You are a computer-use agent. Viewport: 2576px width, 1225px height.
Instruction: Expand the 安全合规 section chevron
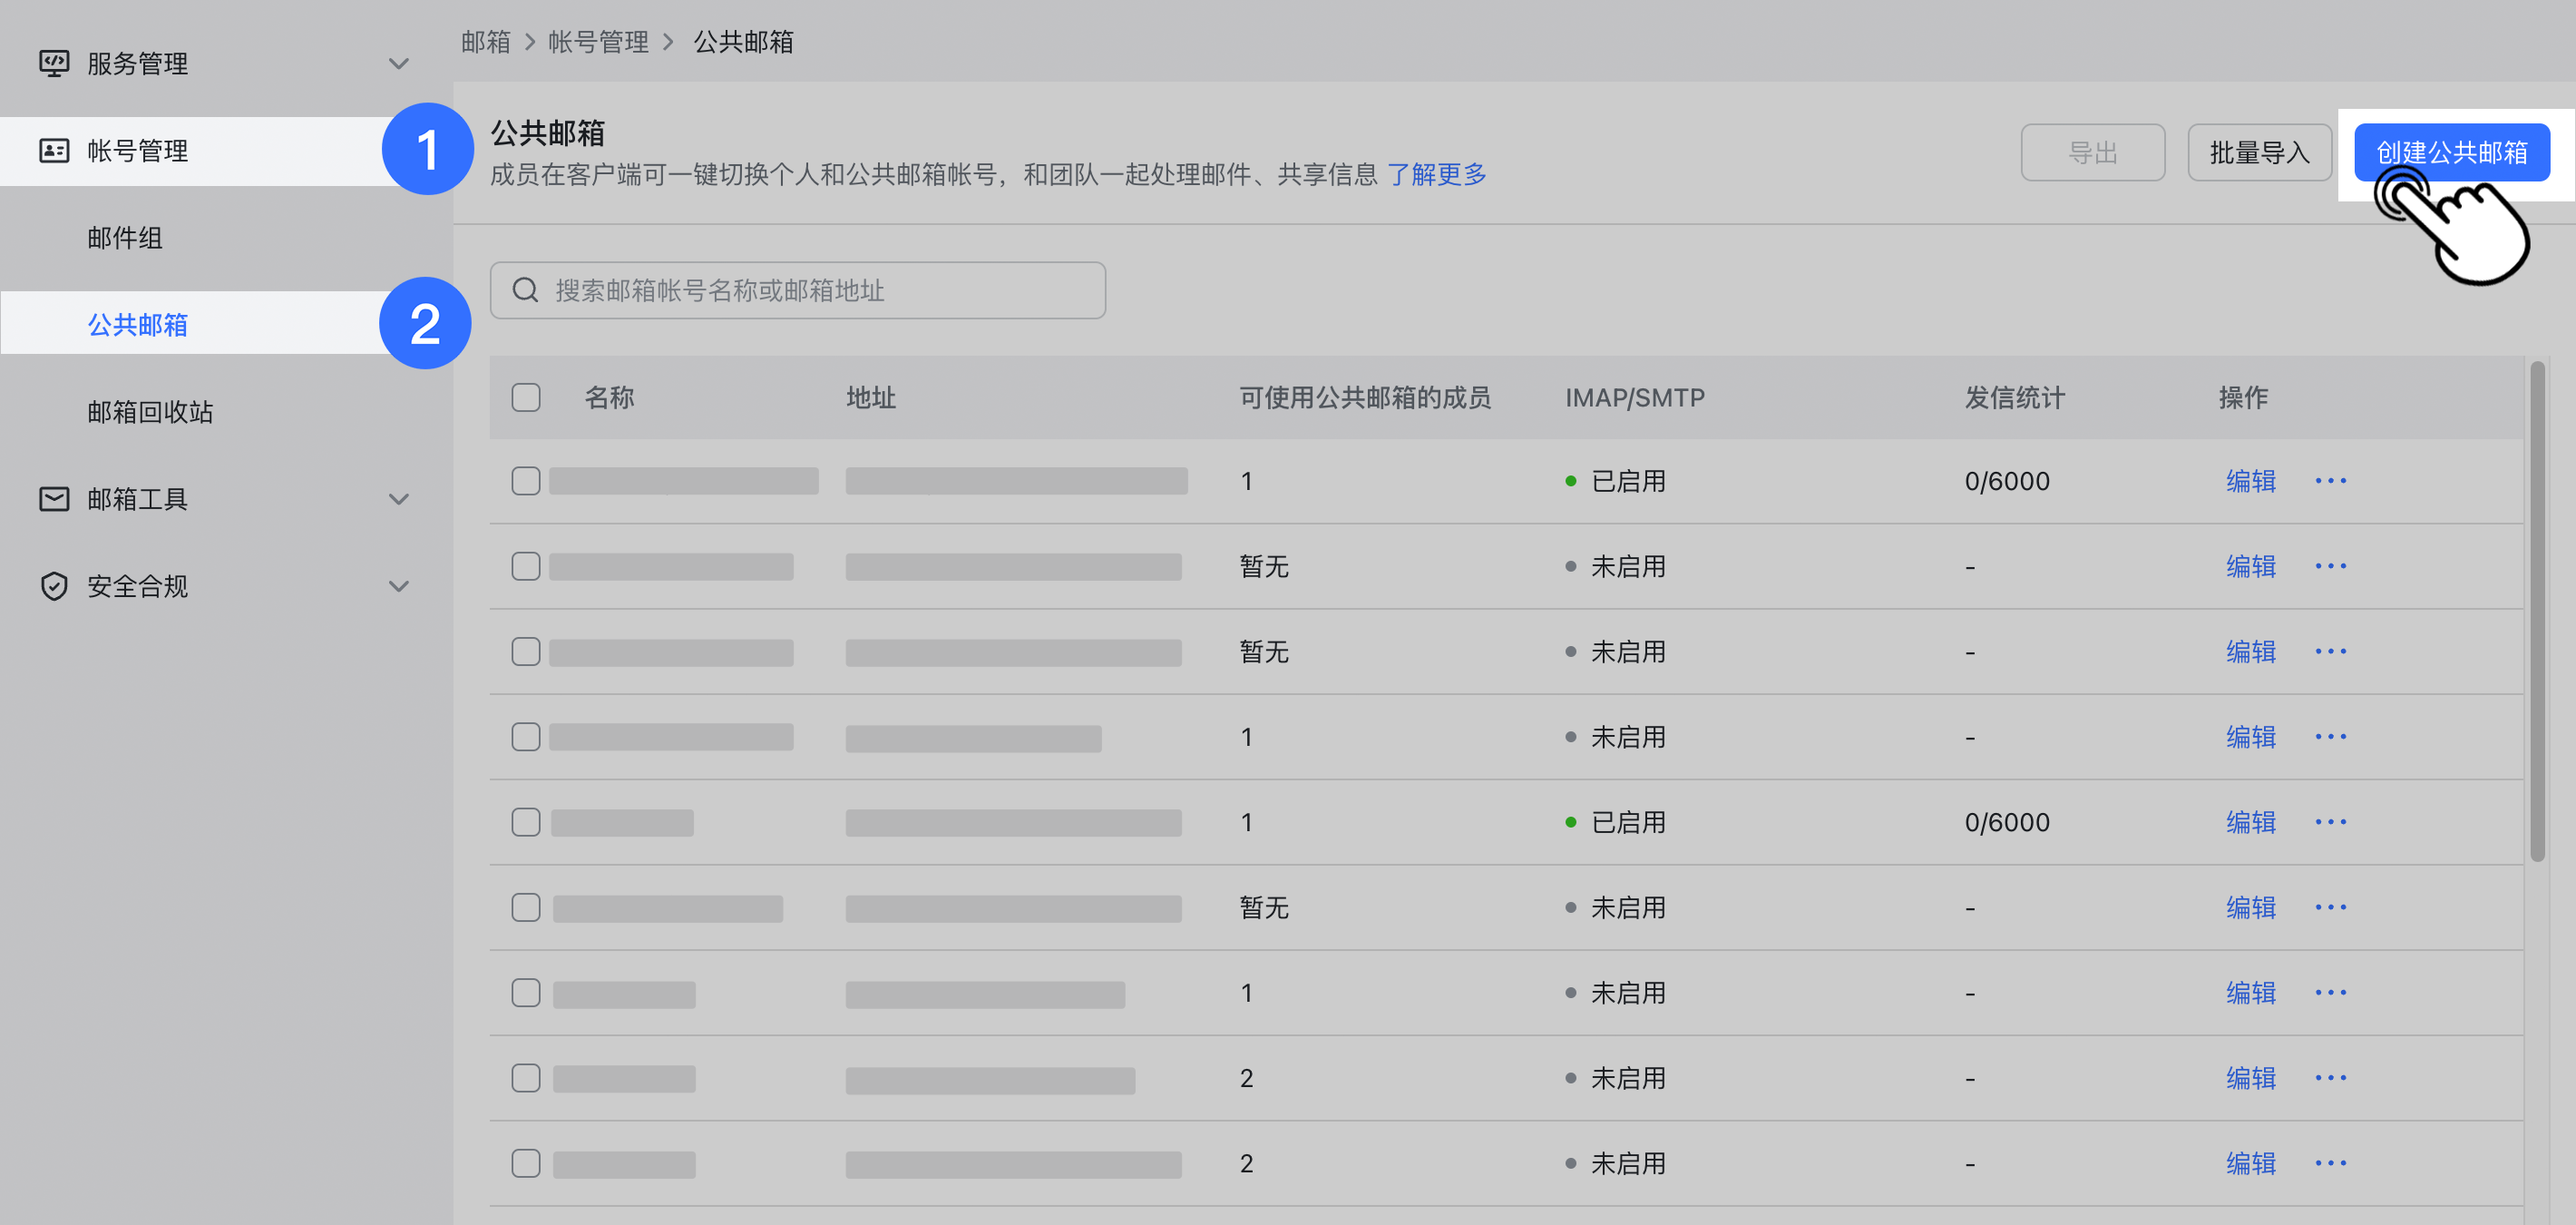[399, 586]
